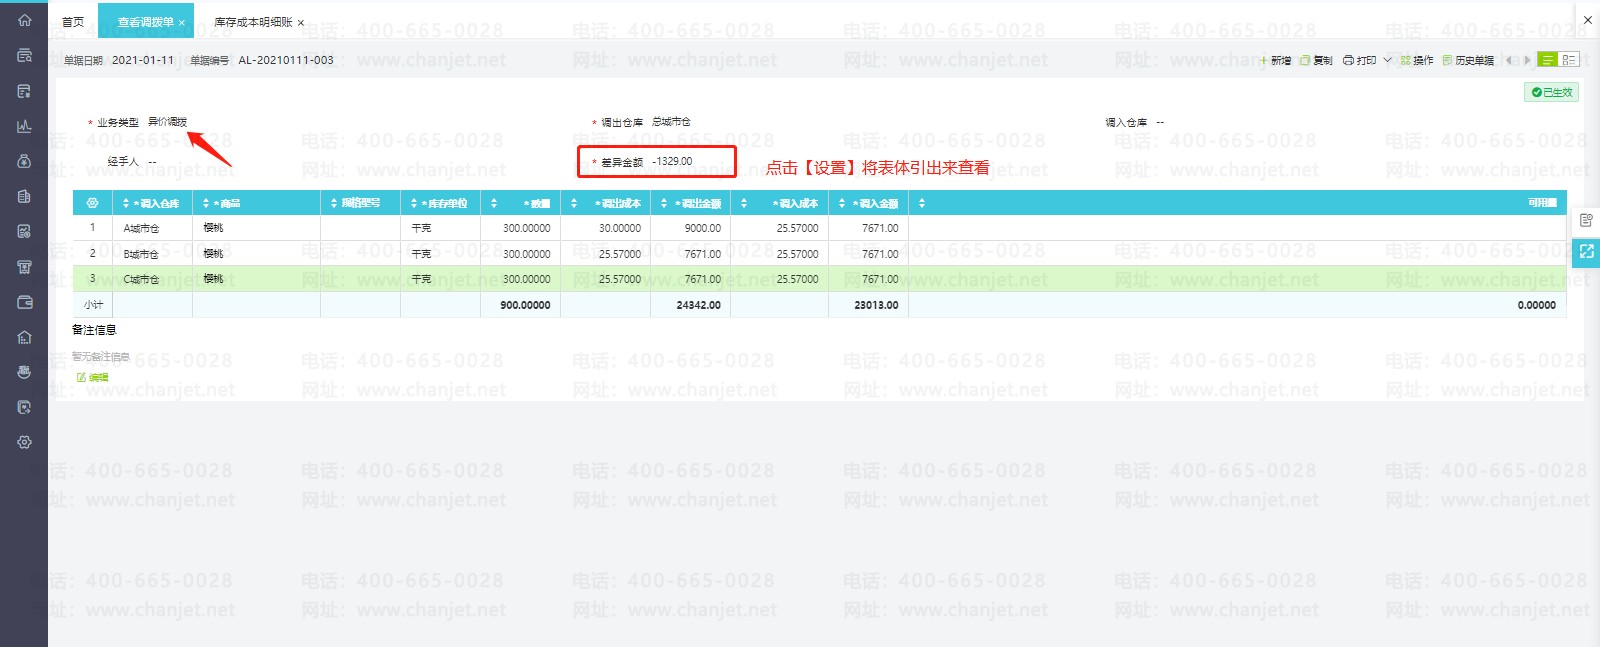Click the 调出仓库 value 总城市仓
This screenshot has width=1600, height=647.
click(x=671, y=122)
